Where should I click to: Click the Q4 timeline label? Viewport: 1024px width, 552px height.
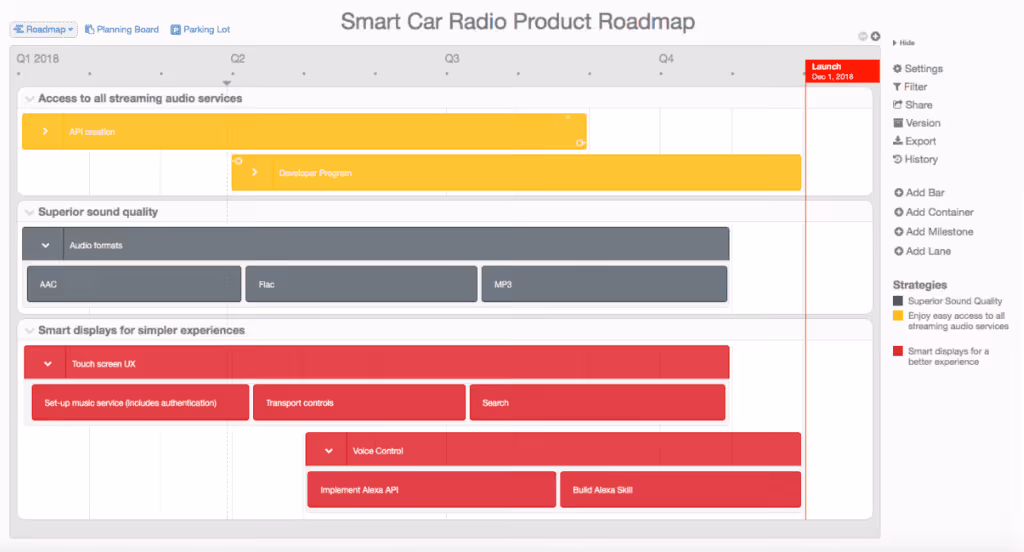666,59
